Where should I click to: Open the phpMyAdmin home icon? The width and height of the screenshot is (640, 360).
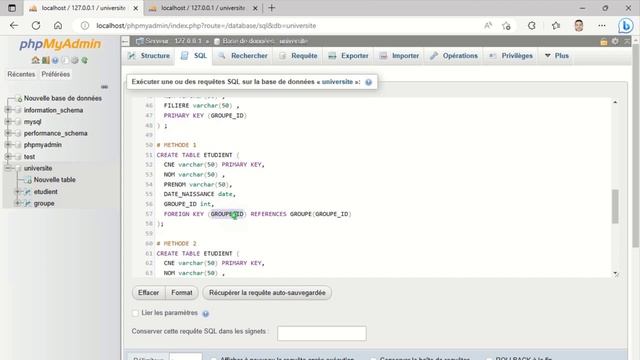[x=36, y=60]
